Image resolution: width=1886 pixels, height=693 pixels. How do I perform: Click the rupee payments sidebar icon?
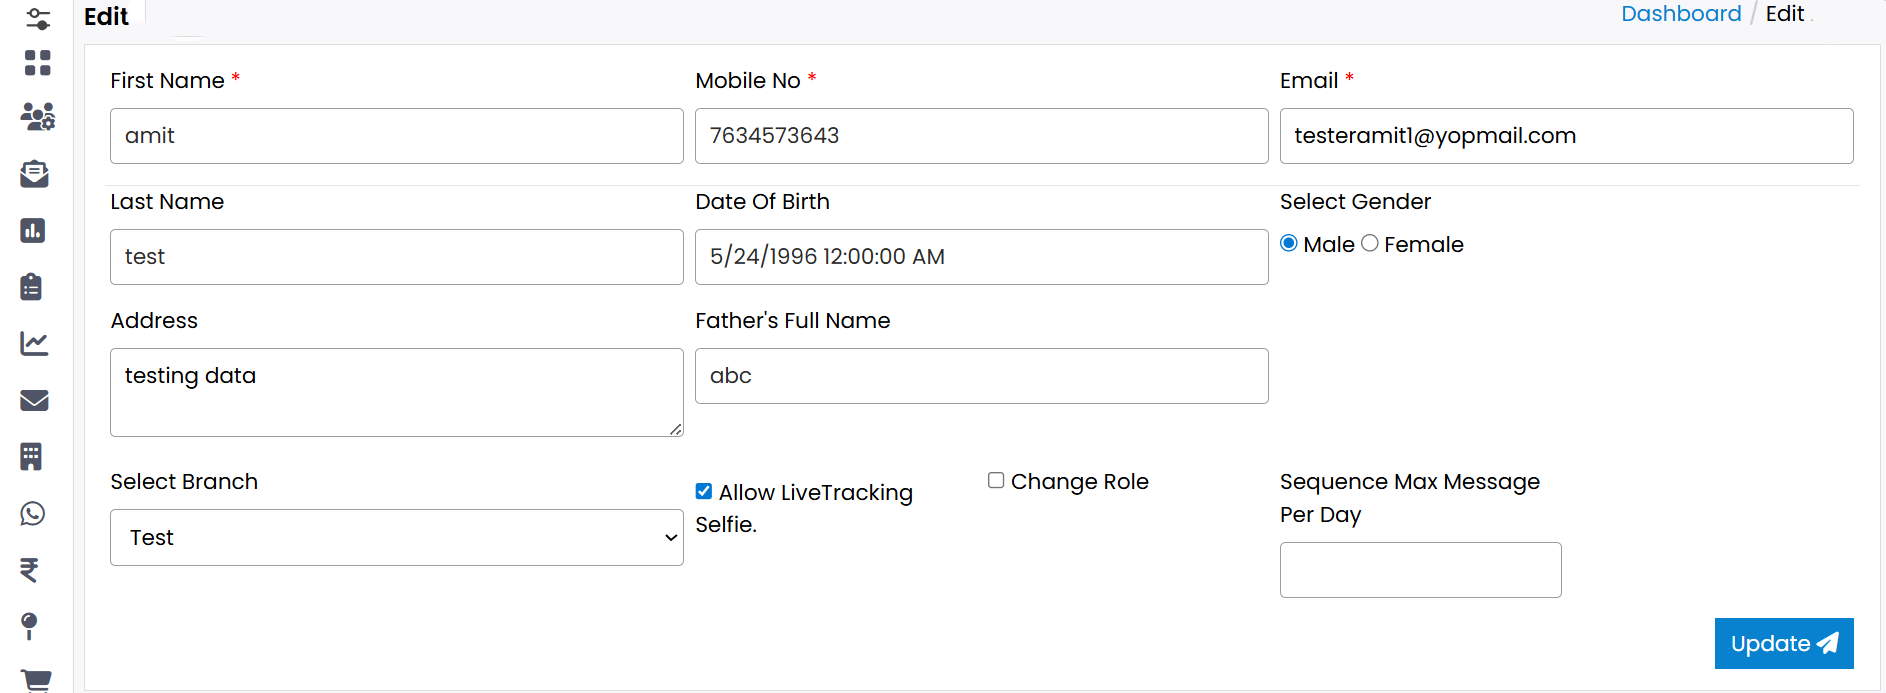[x=30, y=570]
